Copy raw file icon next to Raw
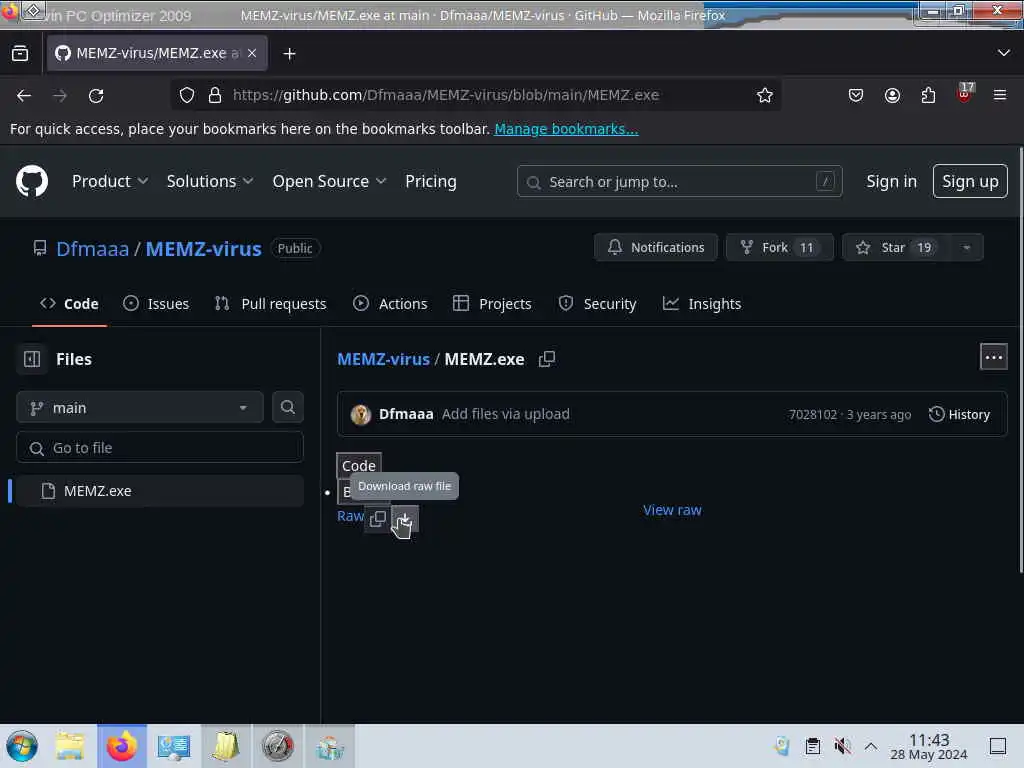The height and width of the screenshot is (768, 1024). click(x=377, y=519)
